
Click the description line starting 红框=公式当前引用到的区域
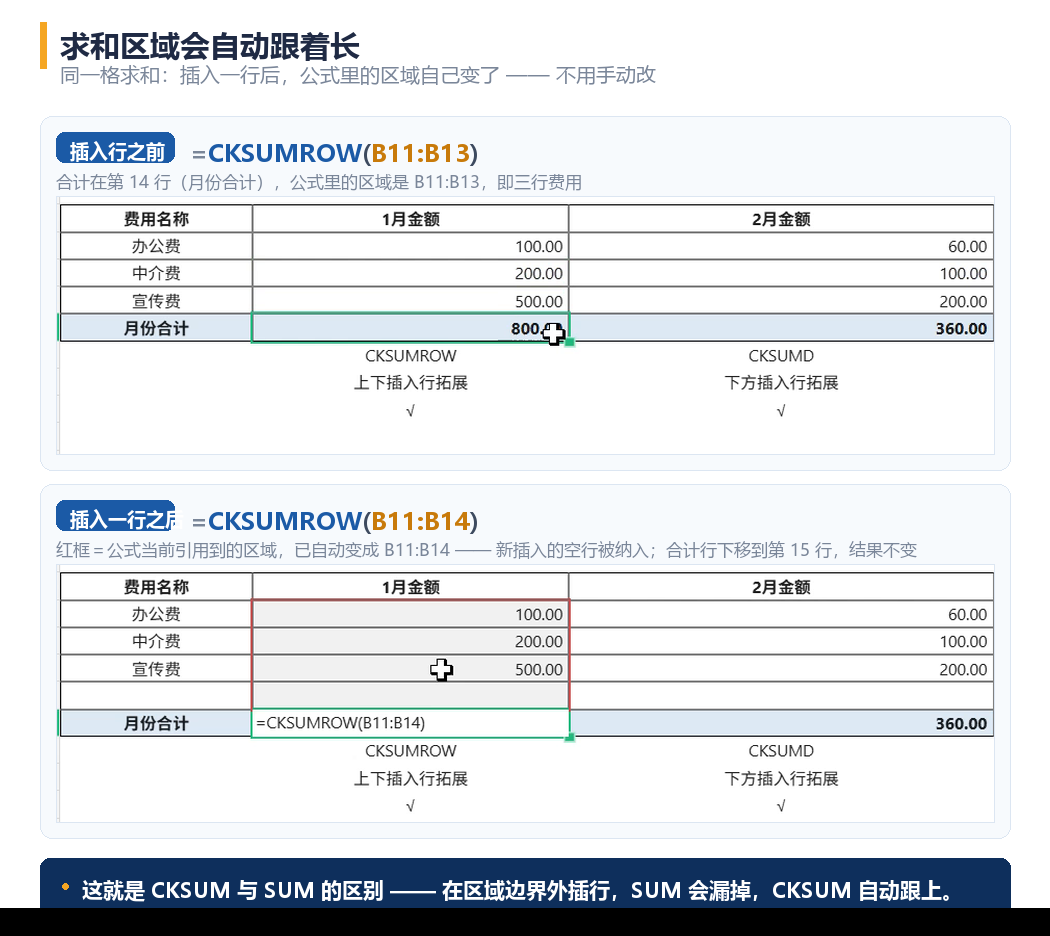click(x=486, y=550)
